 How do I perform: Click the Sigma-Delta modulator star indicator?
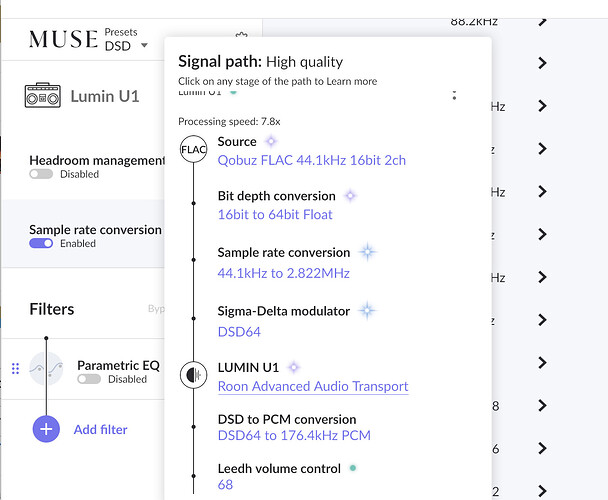pos(367,310)
